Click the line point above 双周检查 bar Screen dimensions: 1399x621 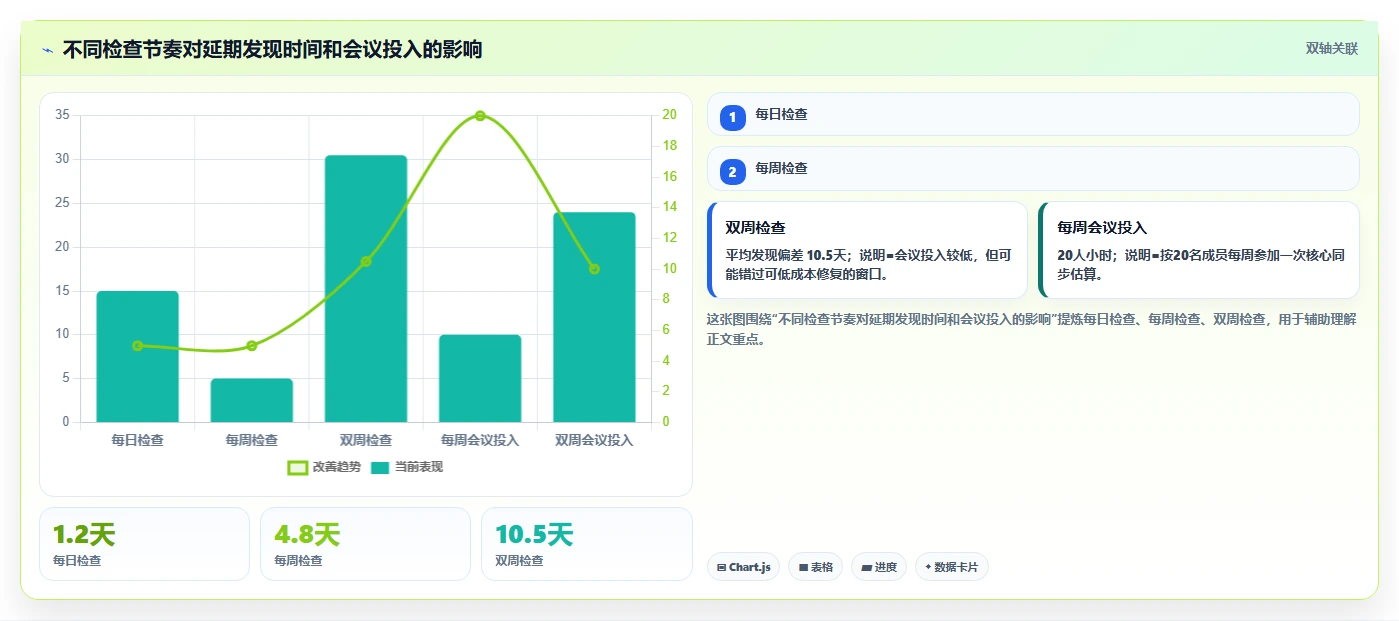pyautogui.click(x=366, y=262)
